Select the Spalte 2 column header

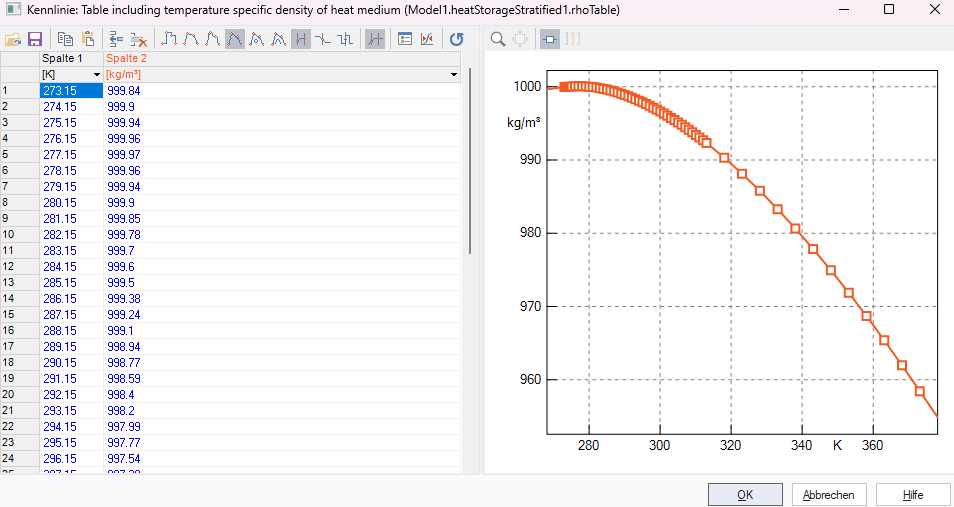click(x=282, y=58)
